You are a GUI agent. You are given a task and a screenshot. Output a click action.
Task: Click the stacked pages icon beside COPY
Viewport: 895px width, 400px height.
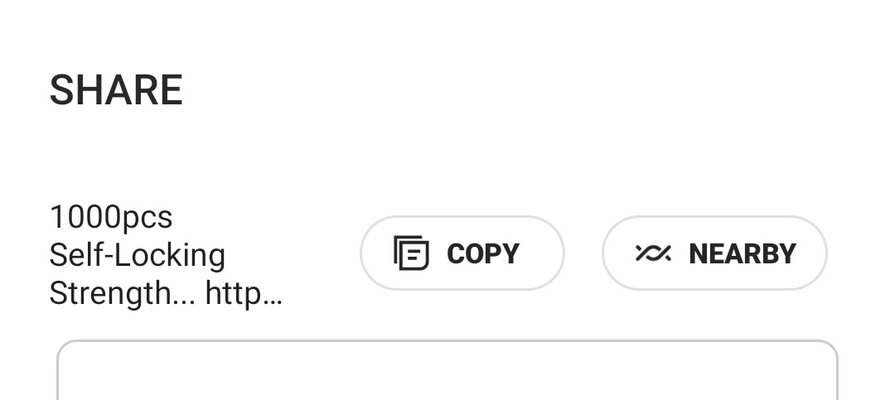point(411,253)
